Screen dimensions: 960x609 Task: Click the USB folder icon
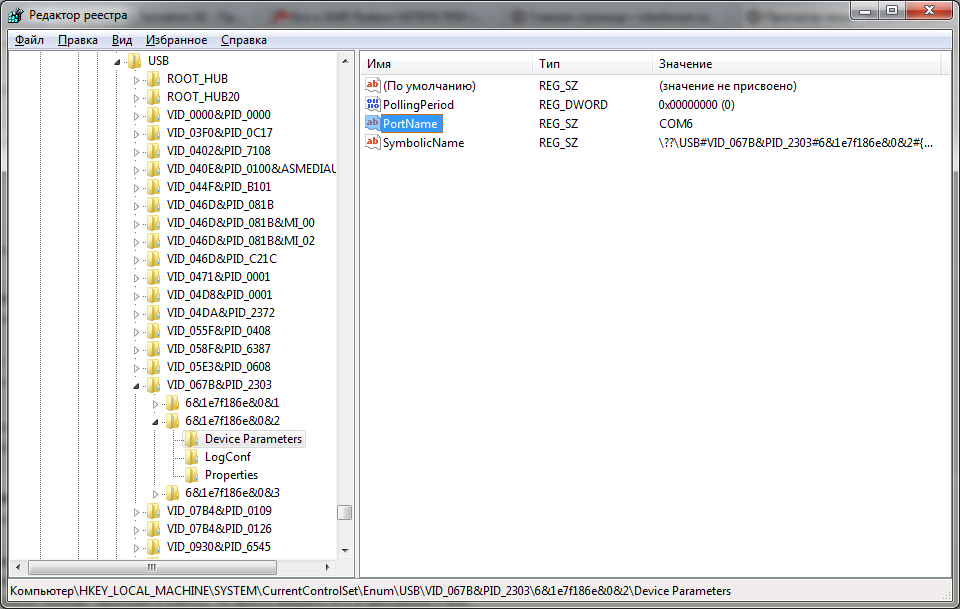coord(135,61)
